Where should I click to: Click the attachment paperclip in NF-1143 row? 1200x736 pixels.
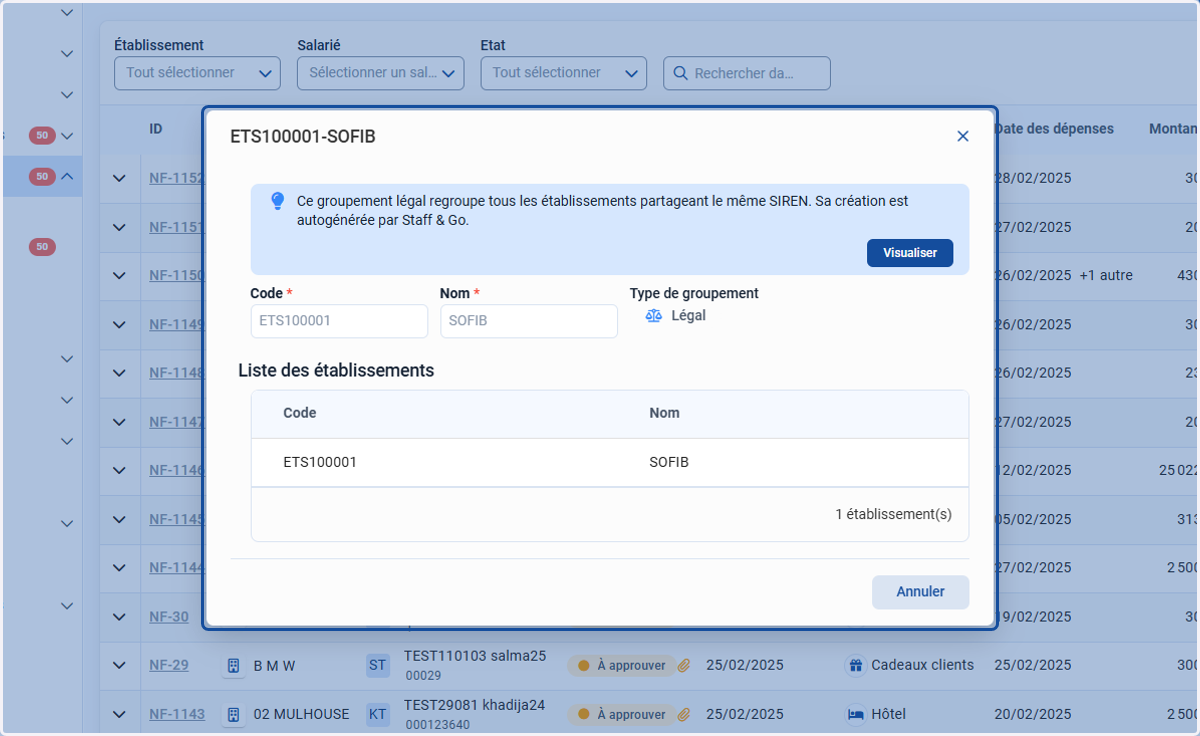[x=685, y=714]
